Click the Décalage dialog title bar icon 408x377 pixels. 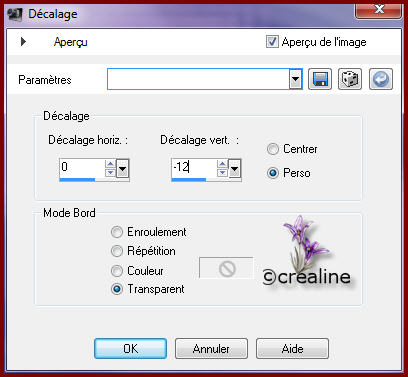15,15
